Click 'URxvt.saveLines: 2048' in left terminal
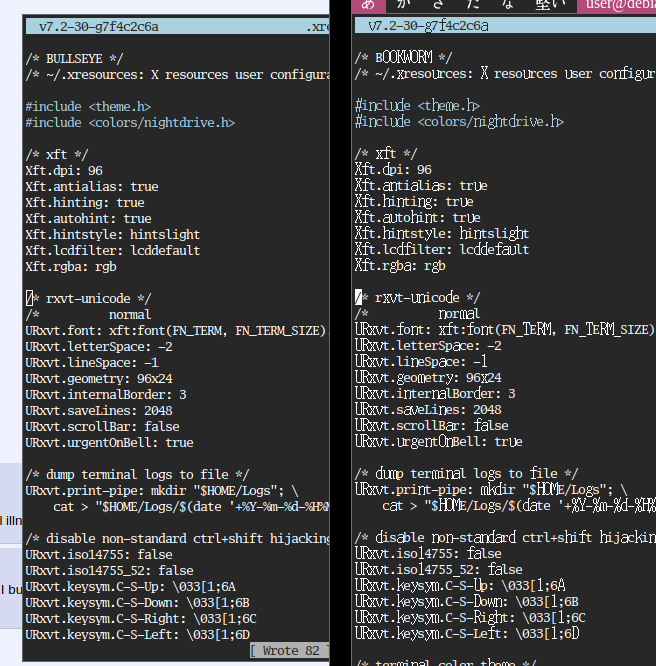The image size is (656, 666). point(99,411)
